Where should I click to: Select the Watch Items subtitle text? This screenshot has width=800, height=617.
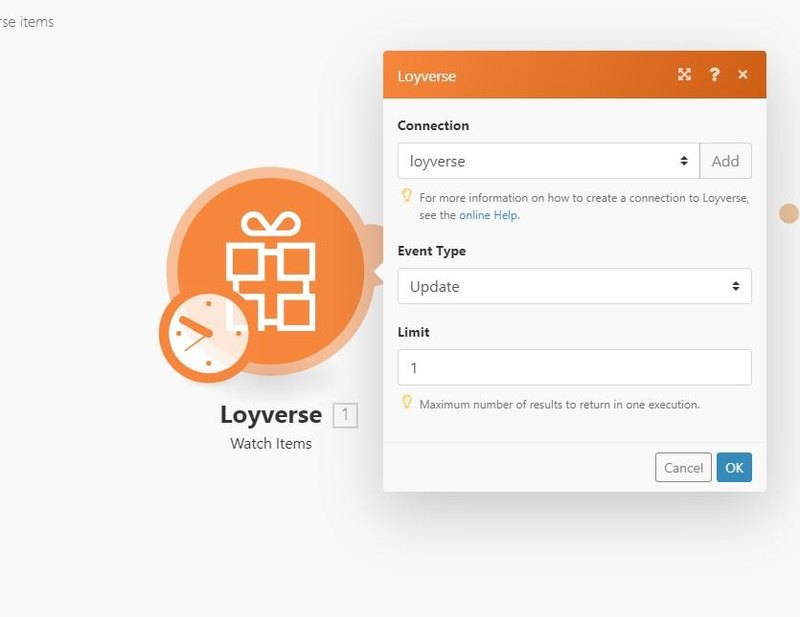271,444
